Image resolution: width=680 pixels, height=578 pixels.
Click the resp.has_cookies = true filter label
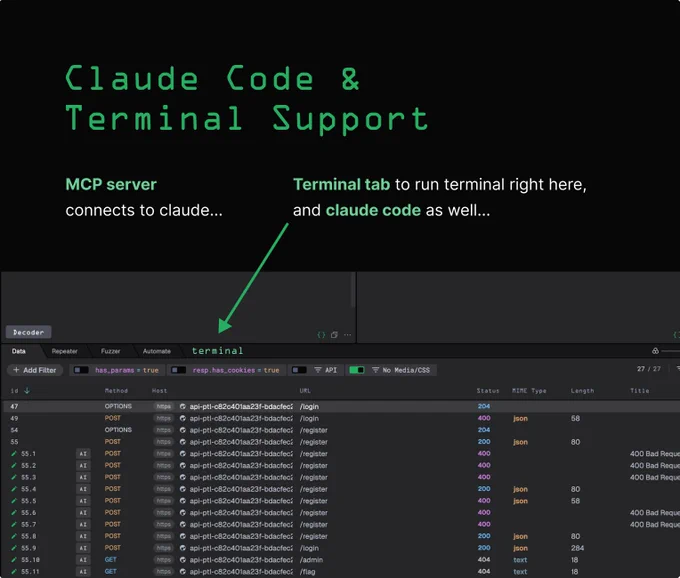236,370
